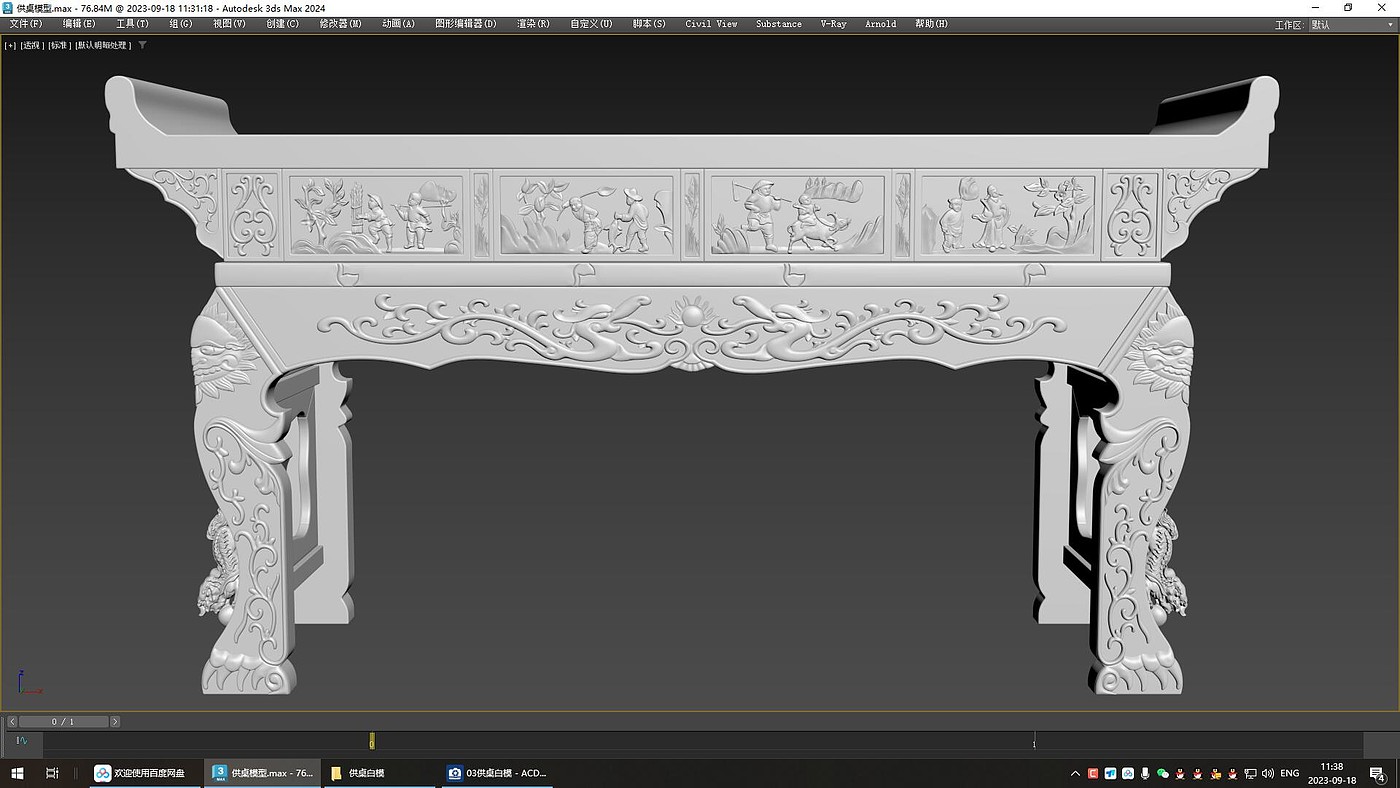Step time slider to next frame arrow
The width and height of the screenshot is (1400, 788).
115,721
